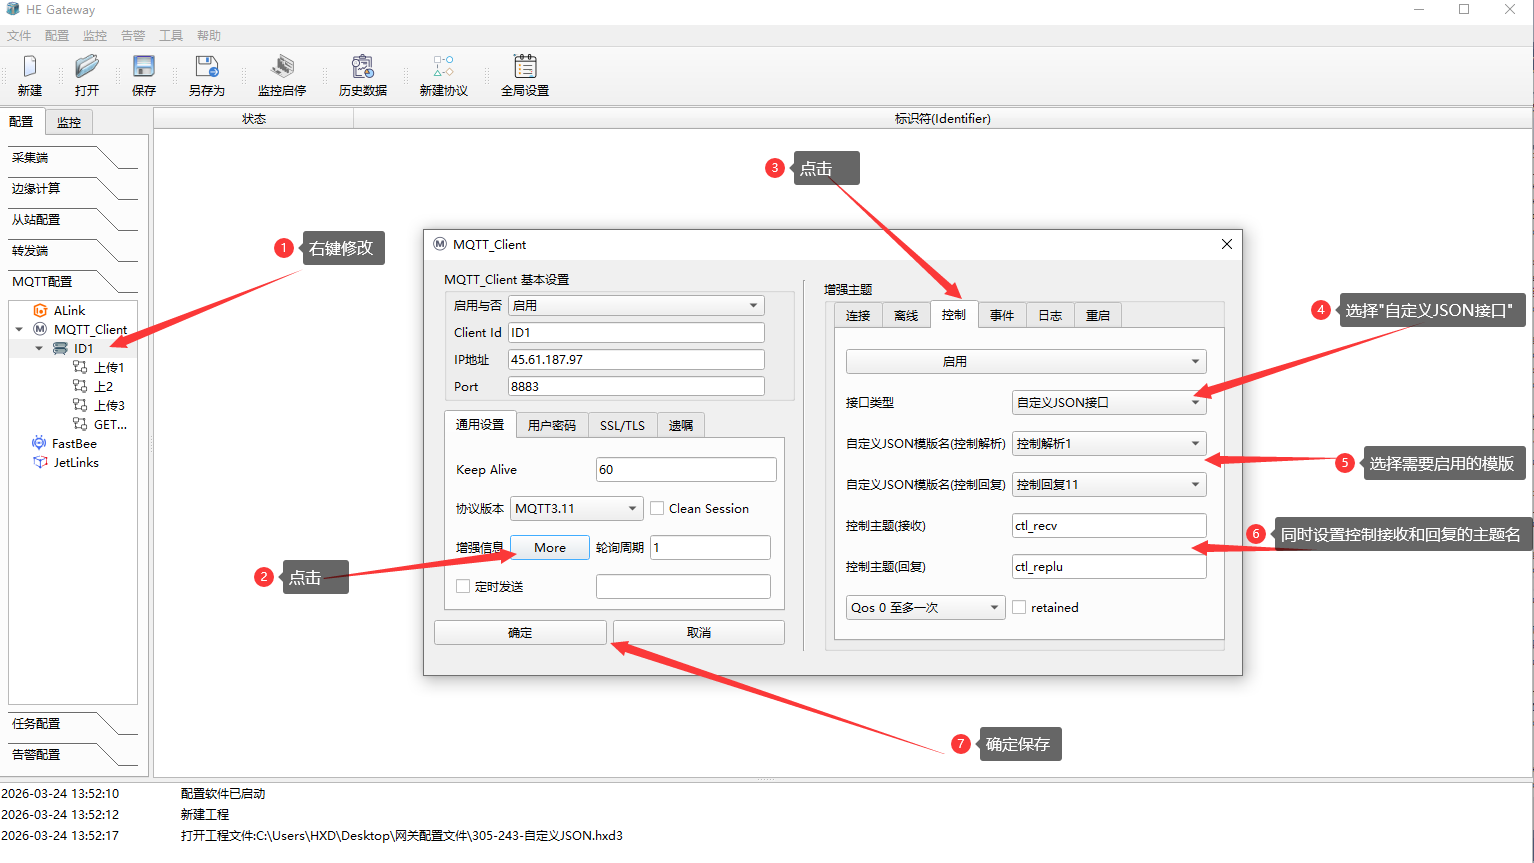Select the 事件 tab in 增强主题
This screenshot has width=1534, height=863.
click(x=1002, y=315)
